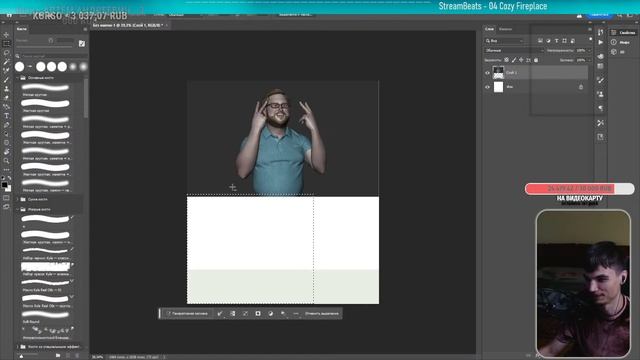
Task: Filter layers by shape type icon
Action: pyautogui.click(x=564, y=41)
